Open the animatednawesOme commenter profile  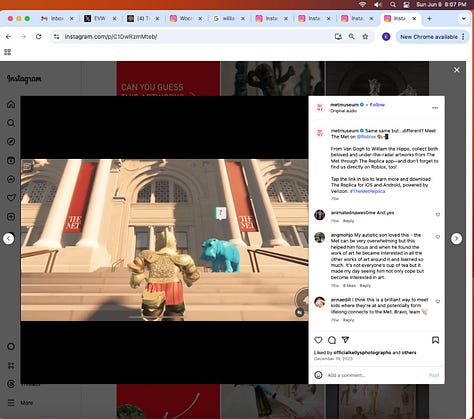pos(353,213)
